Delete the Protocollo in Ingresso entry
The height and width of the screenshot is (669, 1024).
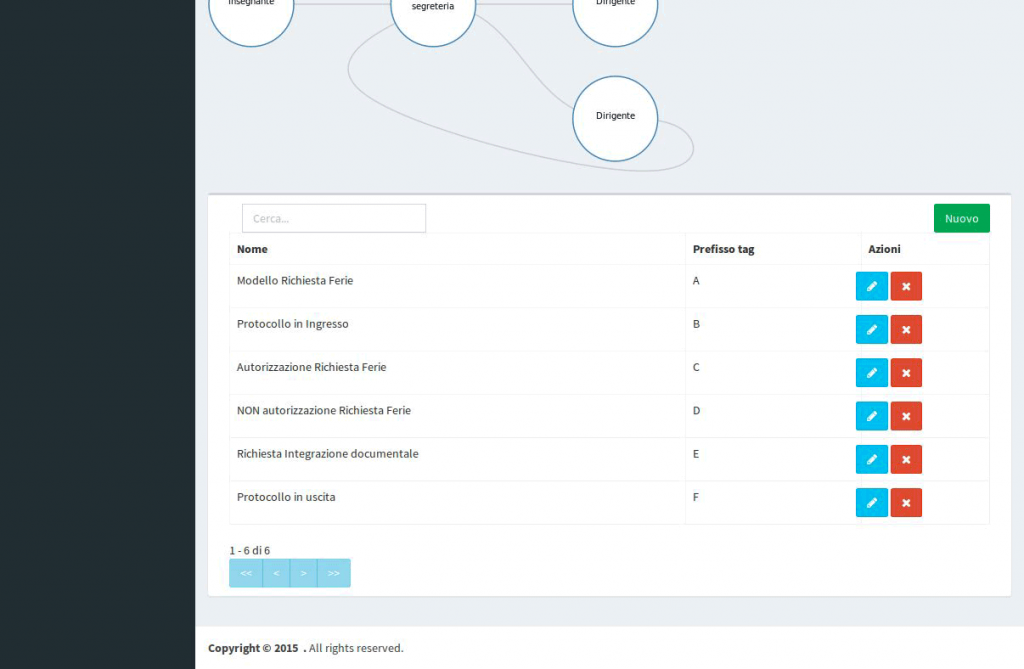(x=906, y=329)
